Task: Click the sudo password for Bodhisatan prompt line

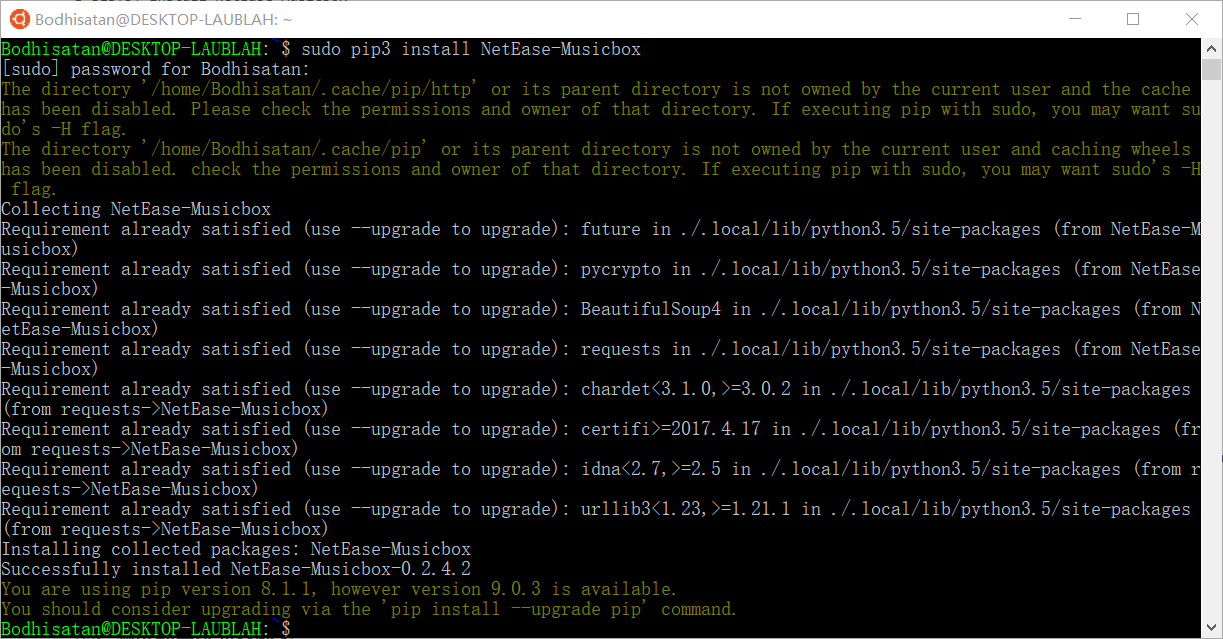Action: pos(155,68)
